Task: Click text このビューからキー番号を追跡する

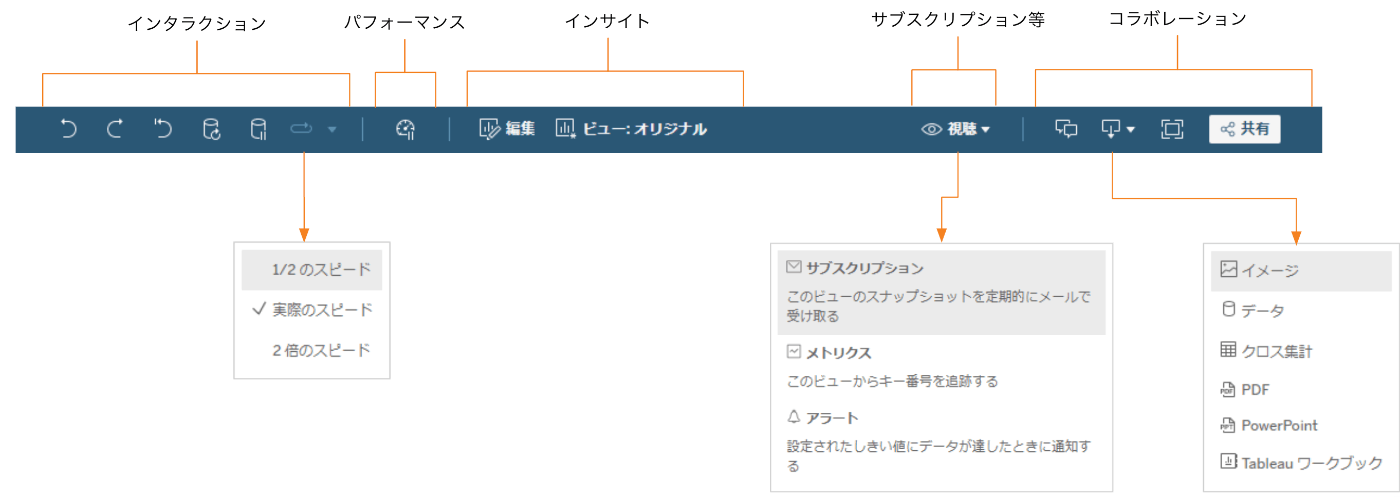Action: click(x=892, y=381)
